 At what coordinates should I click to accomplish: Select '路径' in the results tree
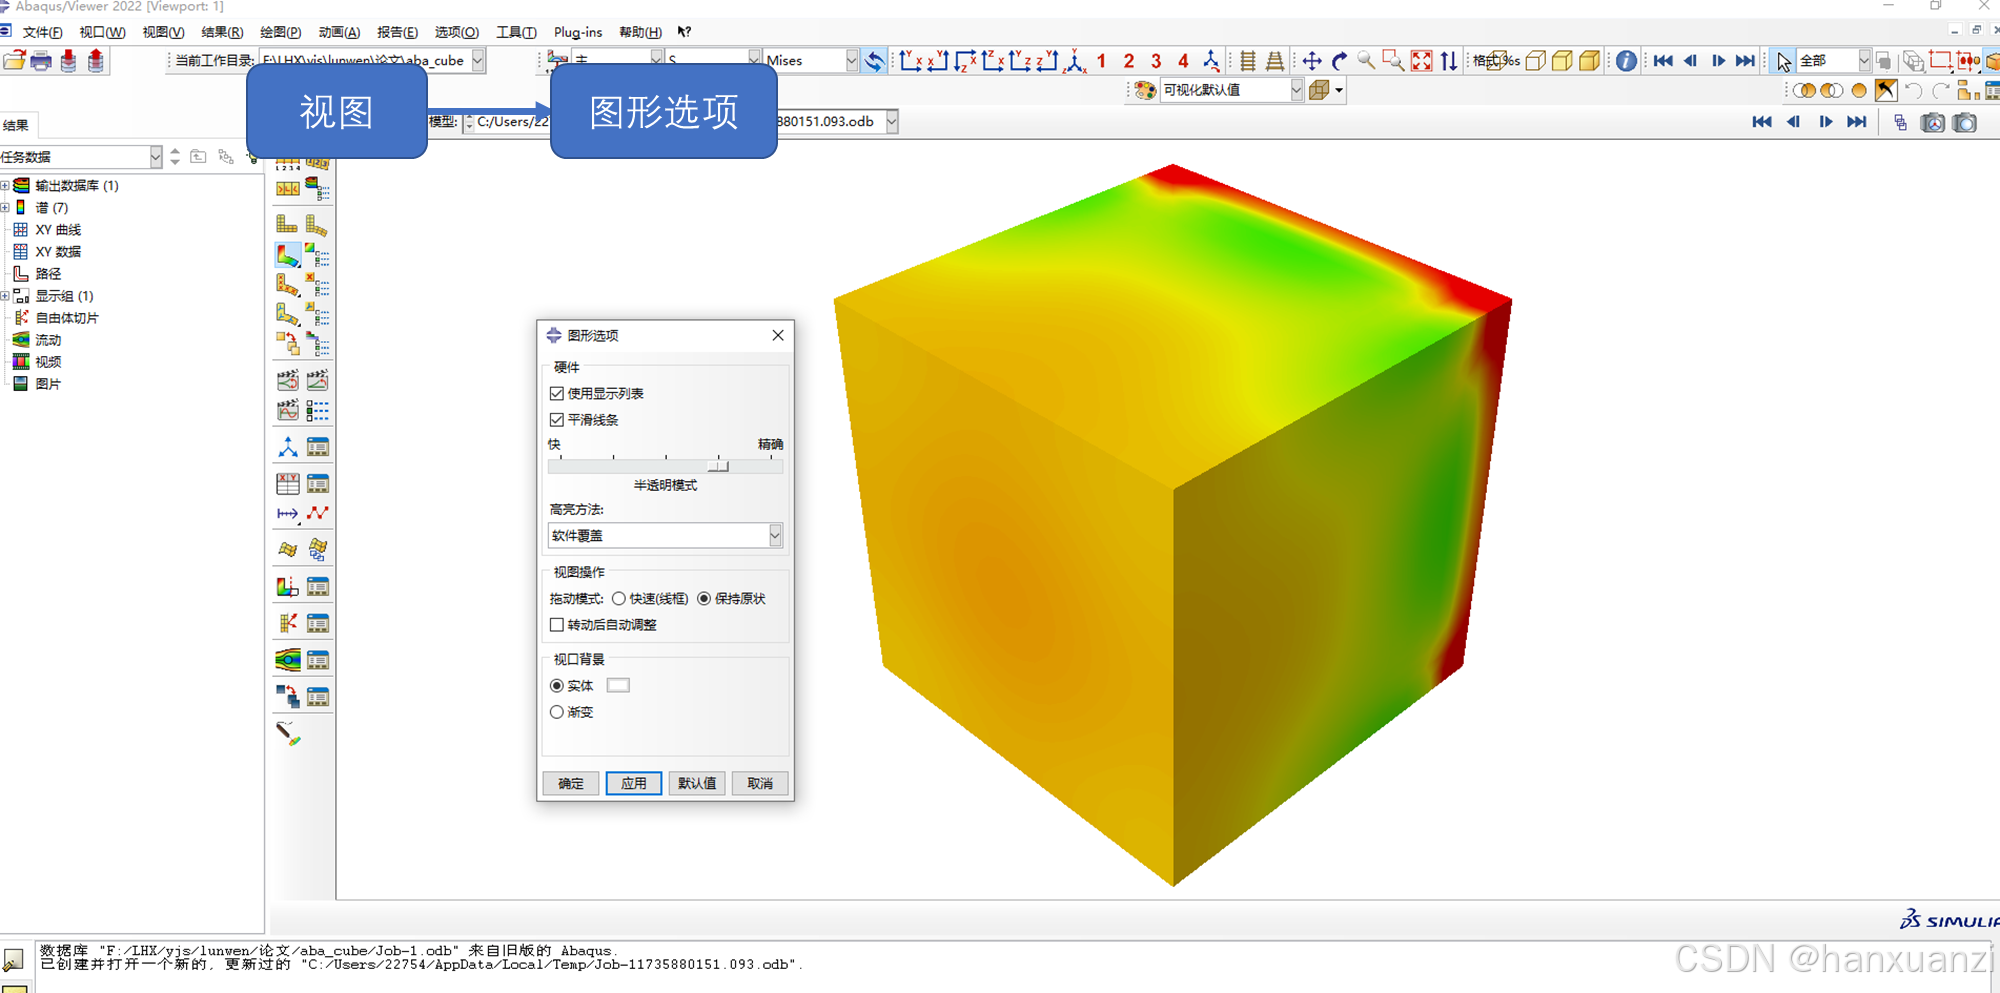click(x=48, y=274)
